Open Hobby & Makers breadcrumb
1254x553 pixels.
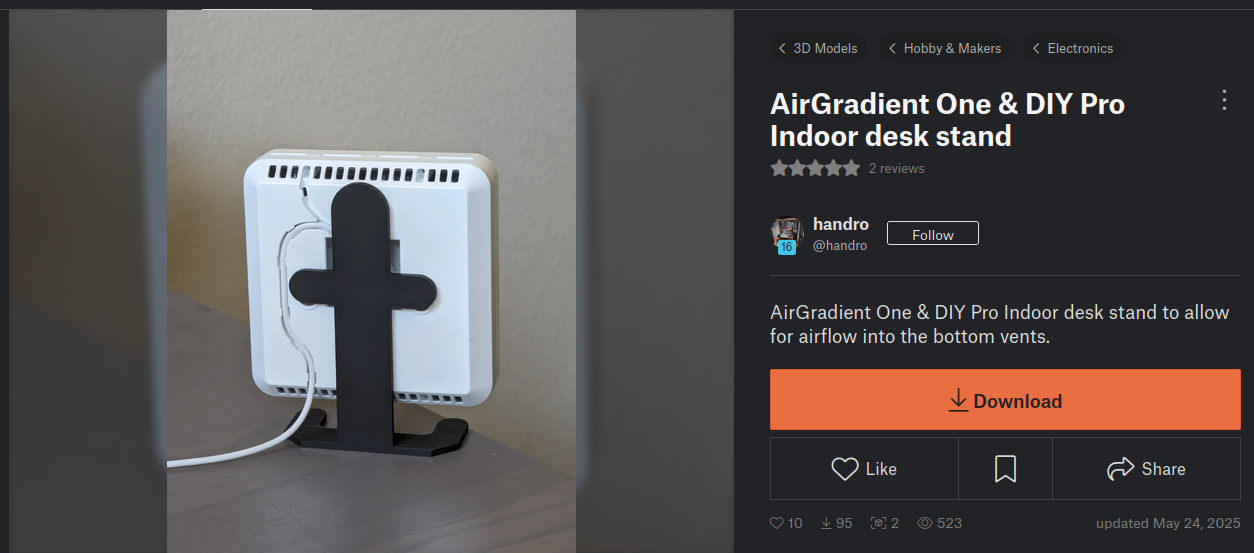click(945, 48)
